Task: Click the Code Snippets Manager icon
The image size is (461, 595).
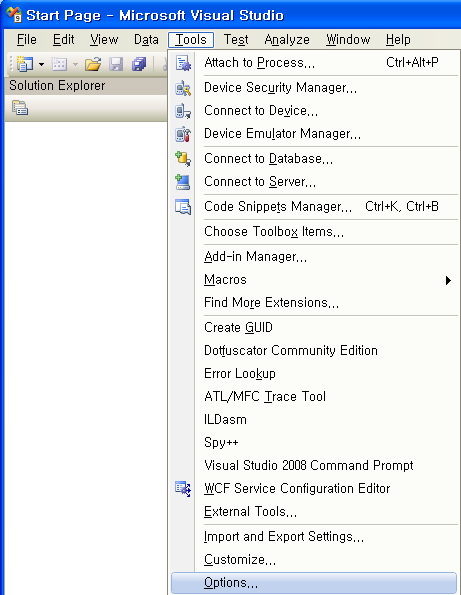Action: [x=183, y=207]
